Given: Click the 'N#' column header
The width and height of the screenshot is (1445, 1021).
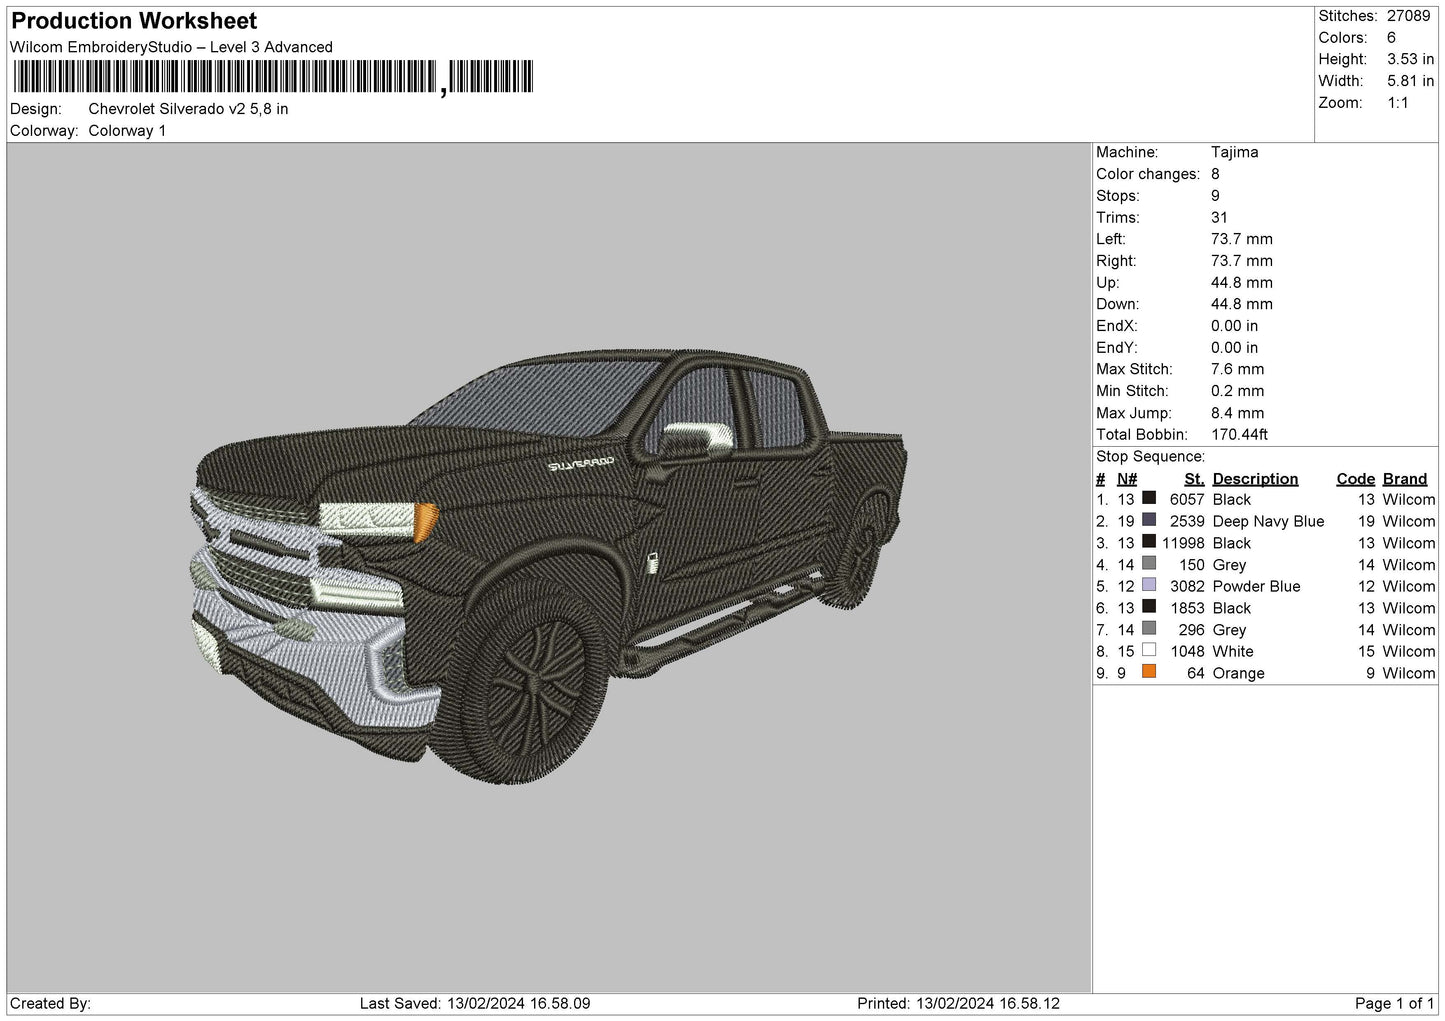Looking at the screenshot, I should click(1127, 479).
